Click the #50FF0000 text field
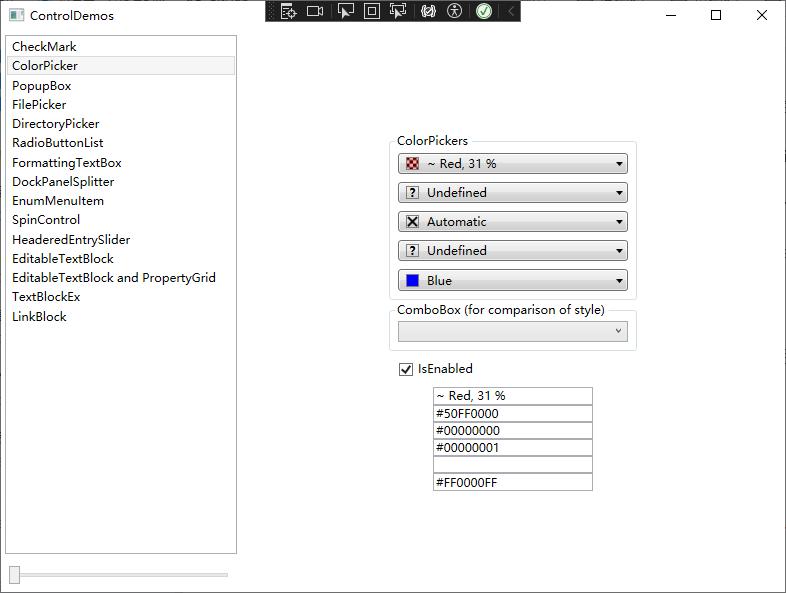Viewport: 786px width, 593px height. coord(512,414)
